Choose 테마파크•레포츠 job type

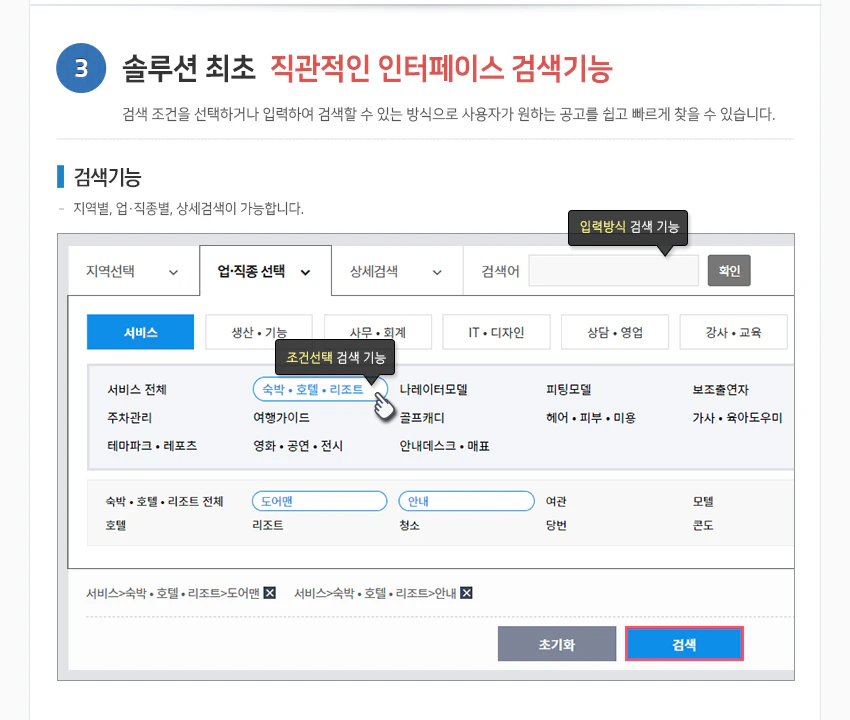(152, 446)
